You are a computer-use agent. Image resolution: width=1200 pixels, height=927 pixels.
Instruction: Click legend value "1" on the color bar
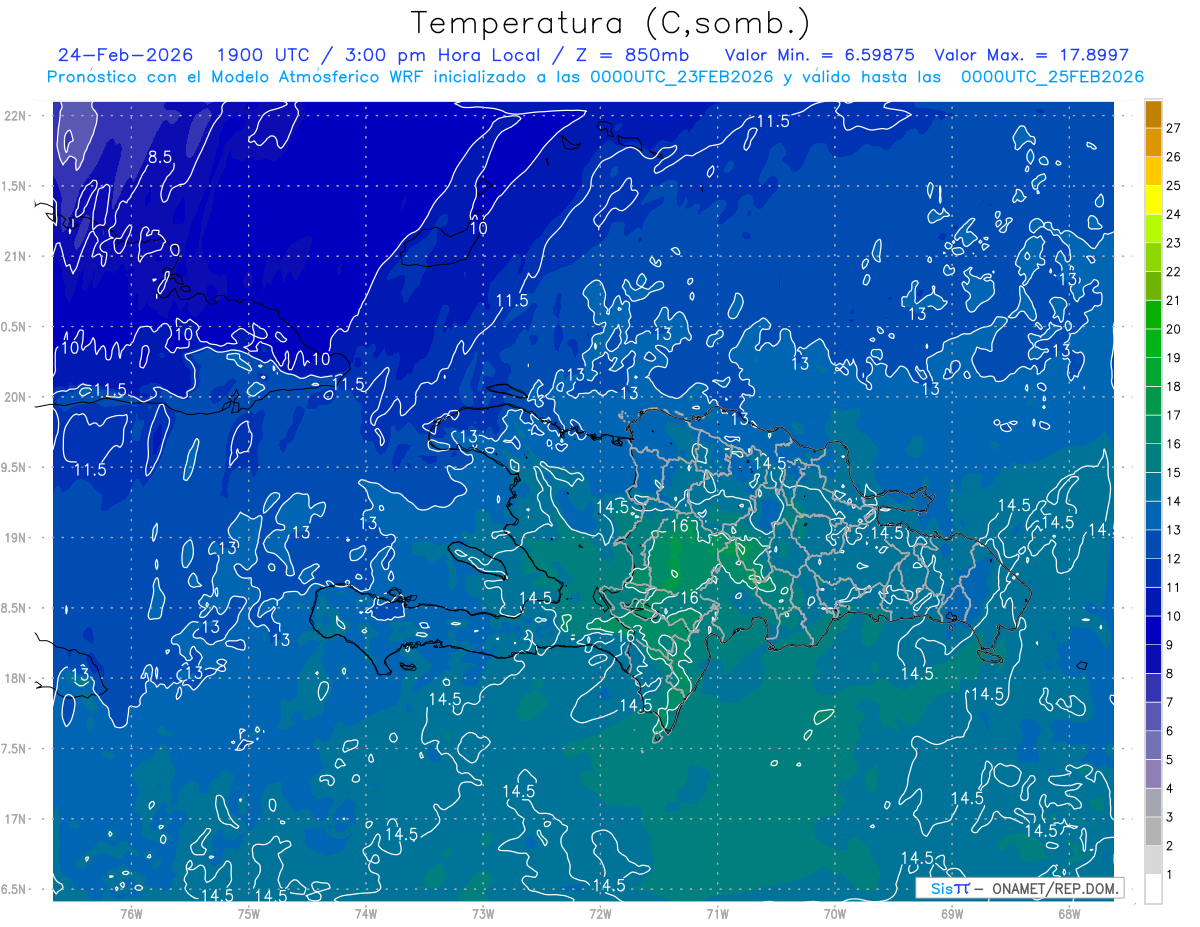pyautogui.click(x=1169, y=875)
